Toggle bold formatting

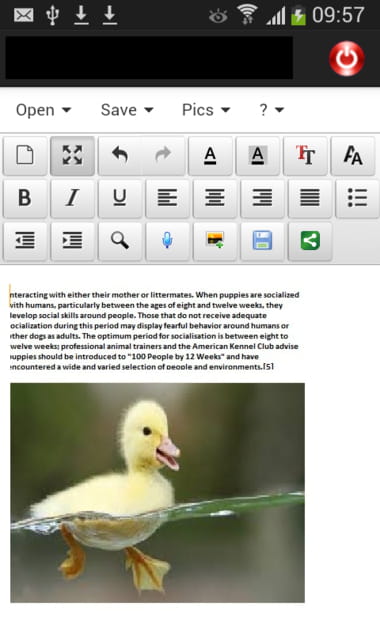pyautogui.click(x=25, y=198)
